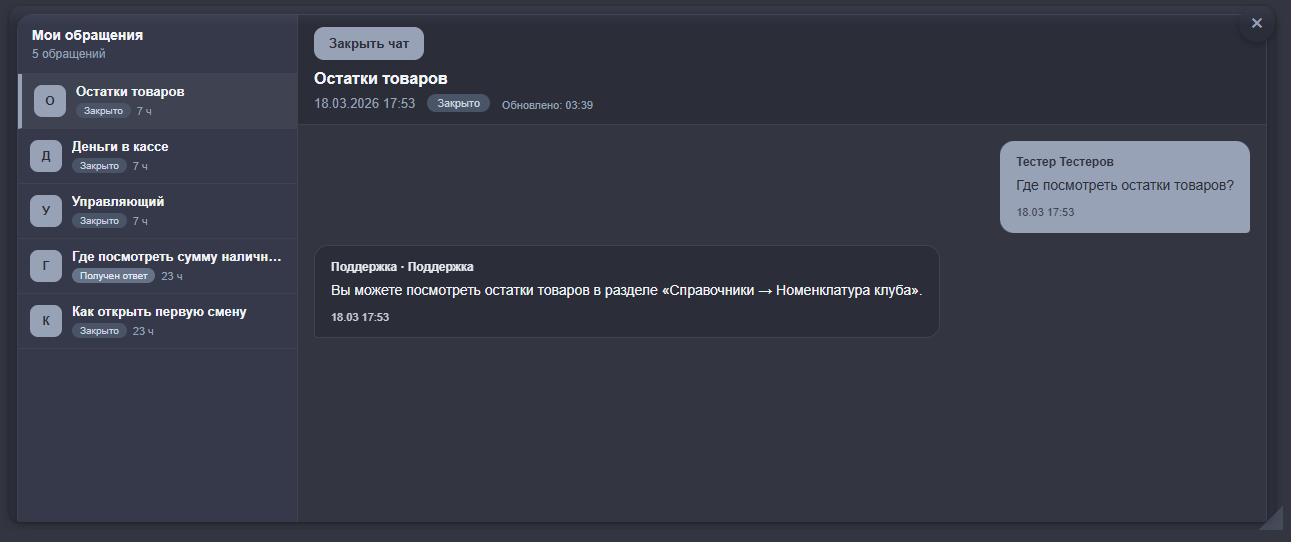Viewport: 1291px width, 542px height.
Task: Click the "К" avatar icon in list
Action: (46, 321)
